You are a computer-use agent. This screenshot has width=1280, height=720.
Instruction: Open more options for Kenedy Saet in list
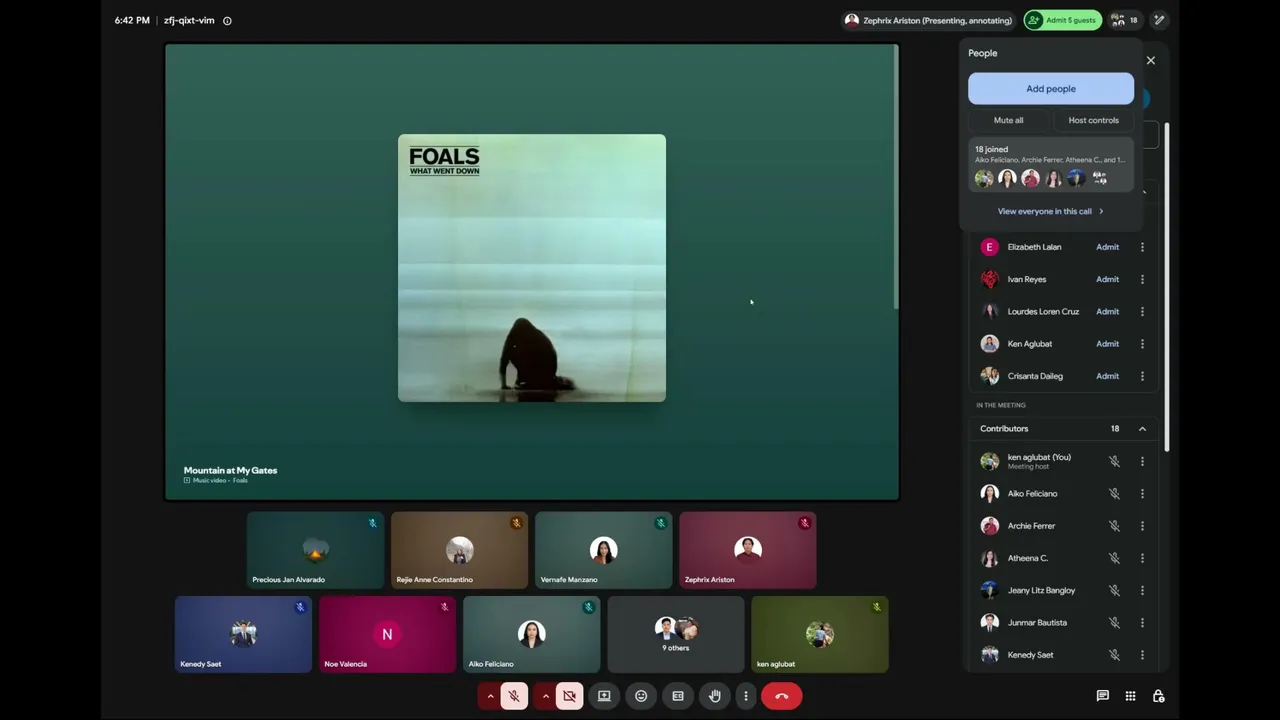tap(1142, 655)
